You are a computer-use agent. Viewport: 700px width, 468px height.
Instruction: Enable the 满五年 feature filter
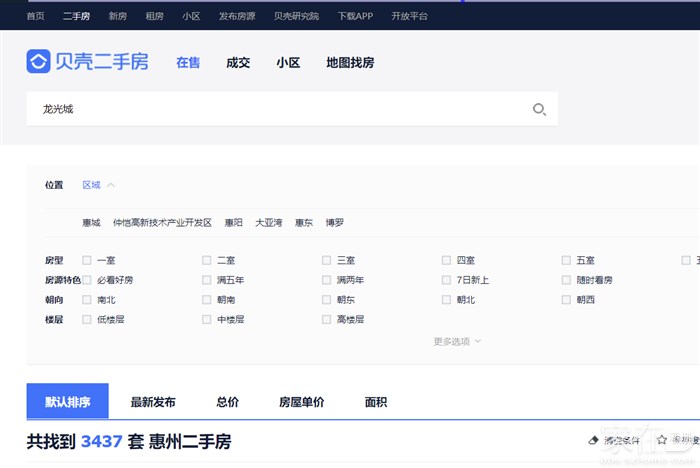207,280
